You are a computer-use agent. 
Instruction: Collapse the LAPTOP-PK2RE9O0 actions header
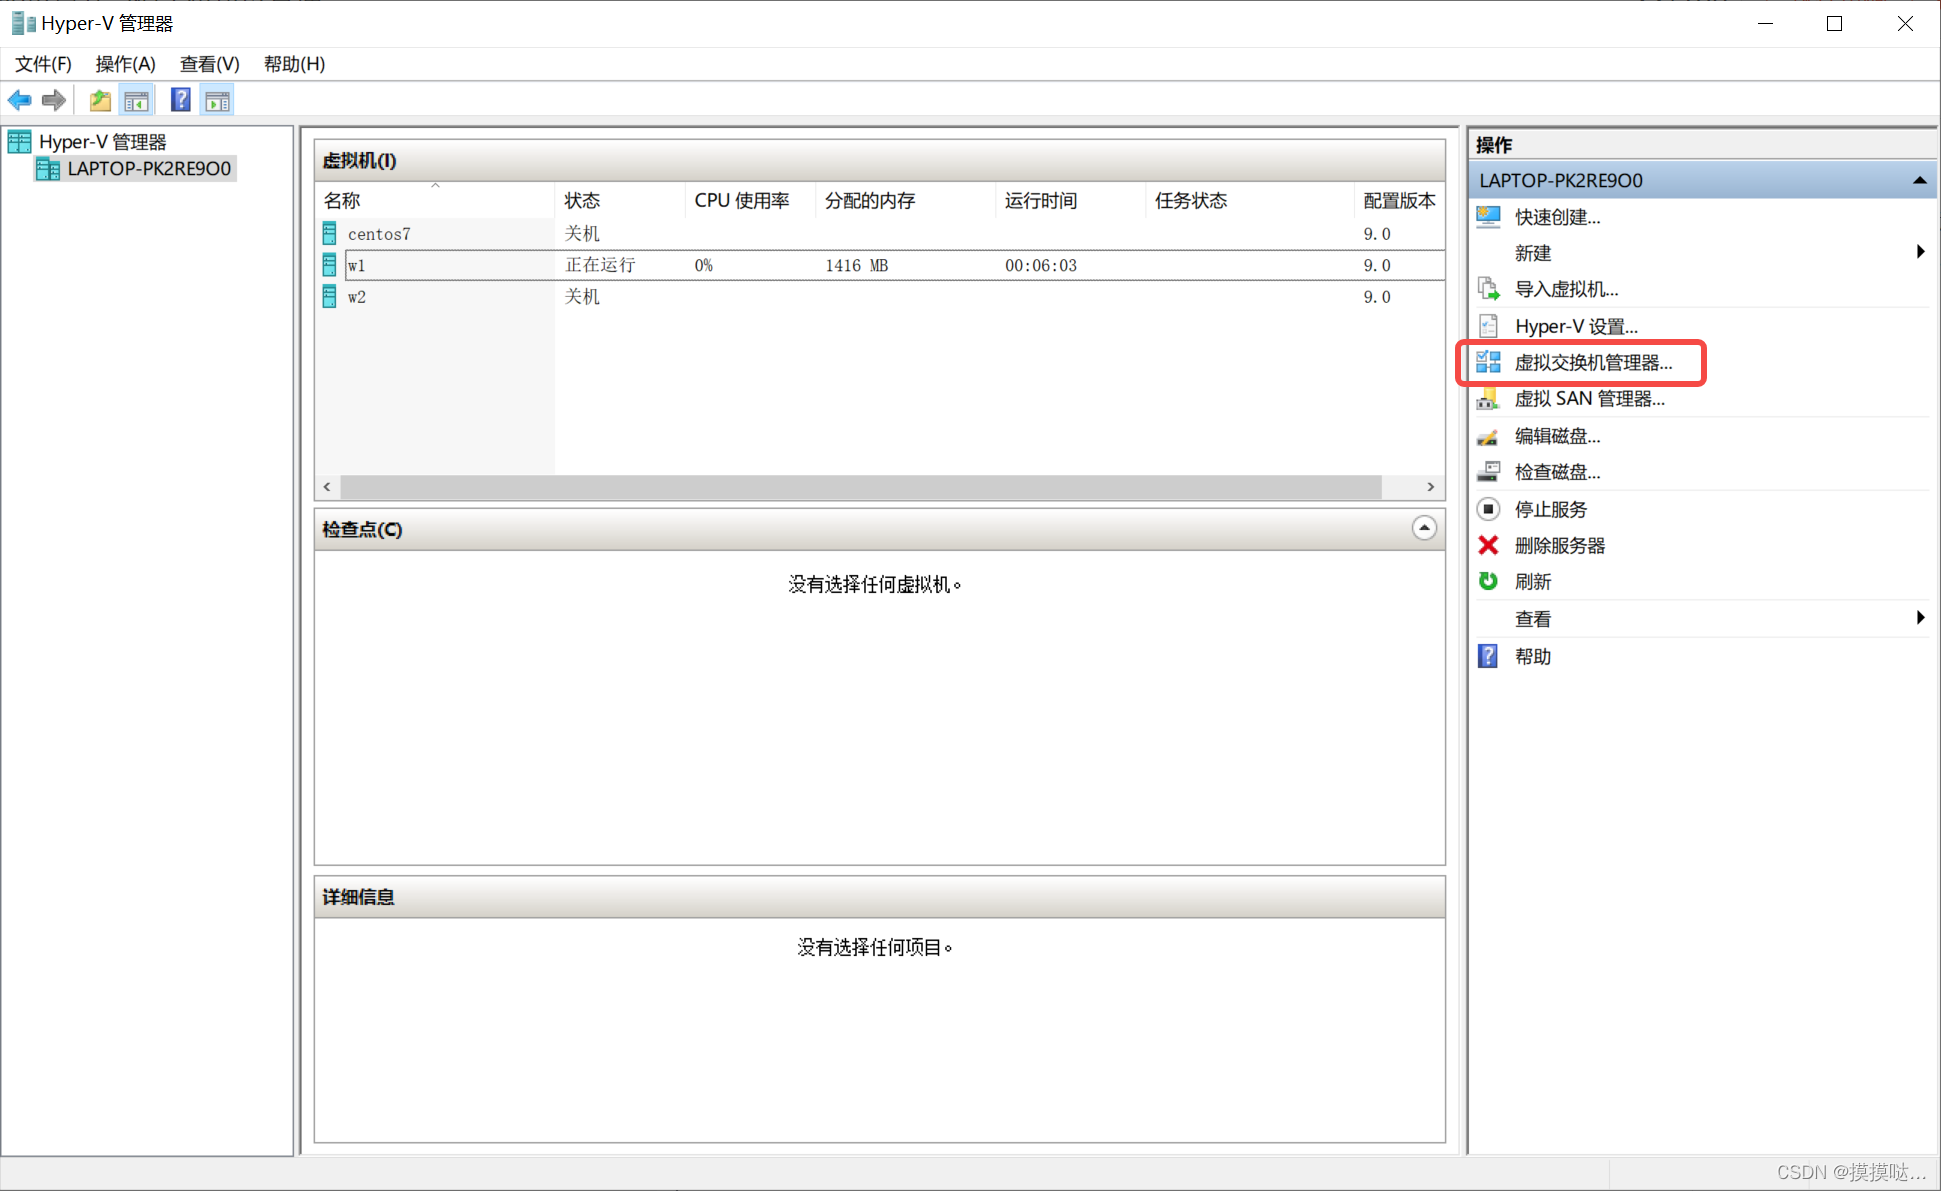[1919, 181]
